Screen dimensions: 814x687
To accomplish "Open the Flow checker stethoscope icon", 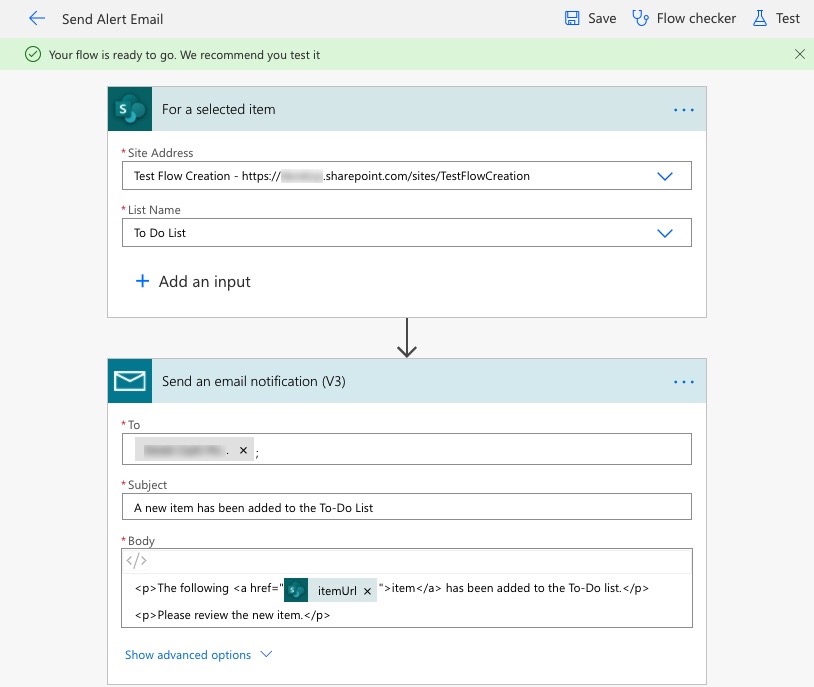I will (641, 18).
